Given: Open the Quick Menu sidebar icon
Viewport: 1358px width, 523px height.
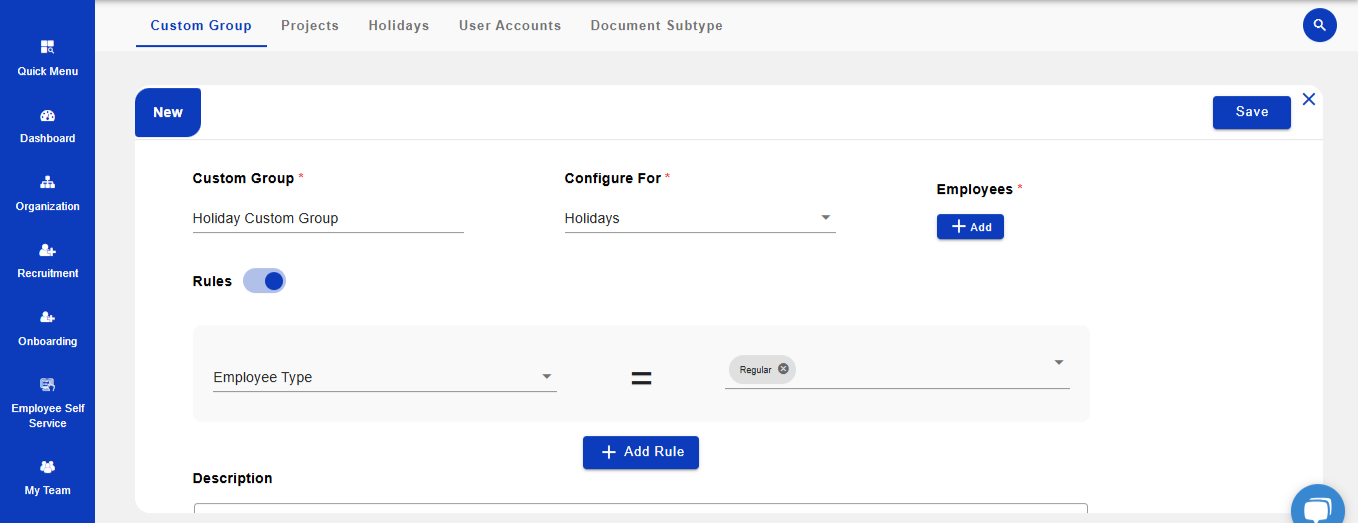Looking at the screenshot, I should [47, 47].
